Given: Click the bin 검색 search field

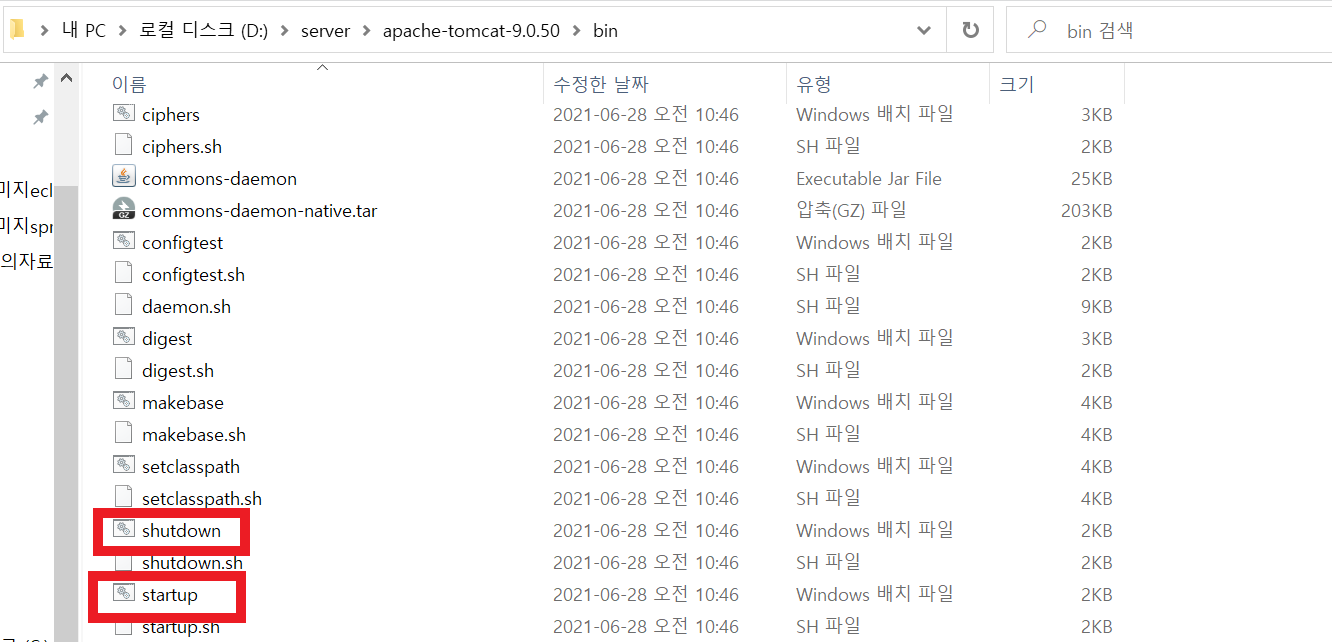Looking at the screenshot, I should [x=1169, y=30].
